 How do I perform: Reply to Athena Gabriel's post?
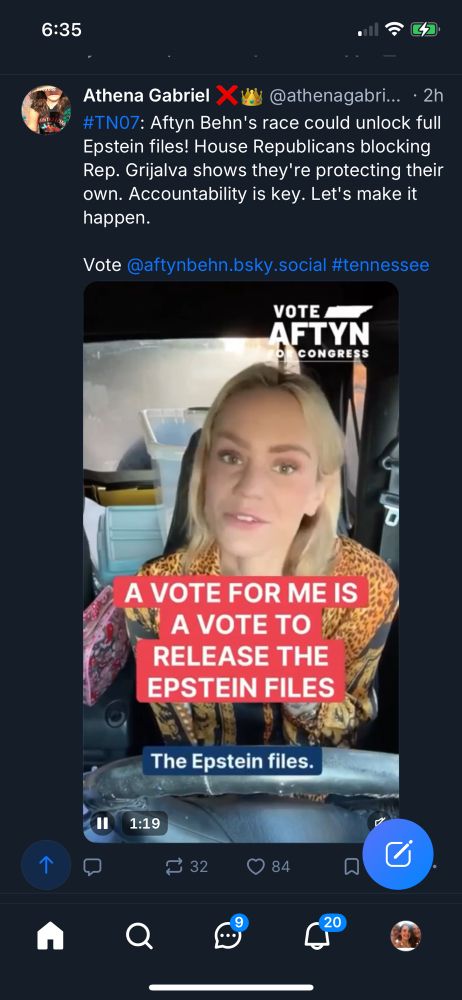click(x=93, y=866)
